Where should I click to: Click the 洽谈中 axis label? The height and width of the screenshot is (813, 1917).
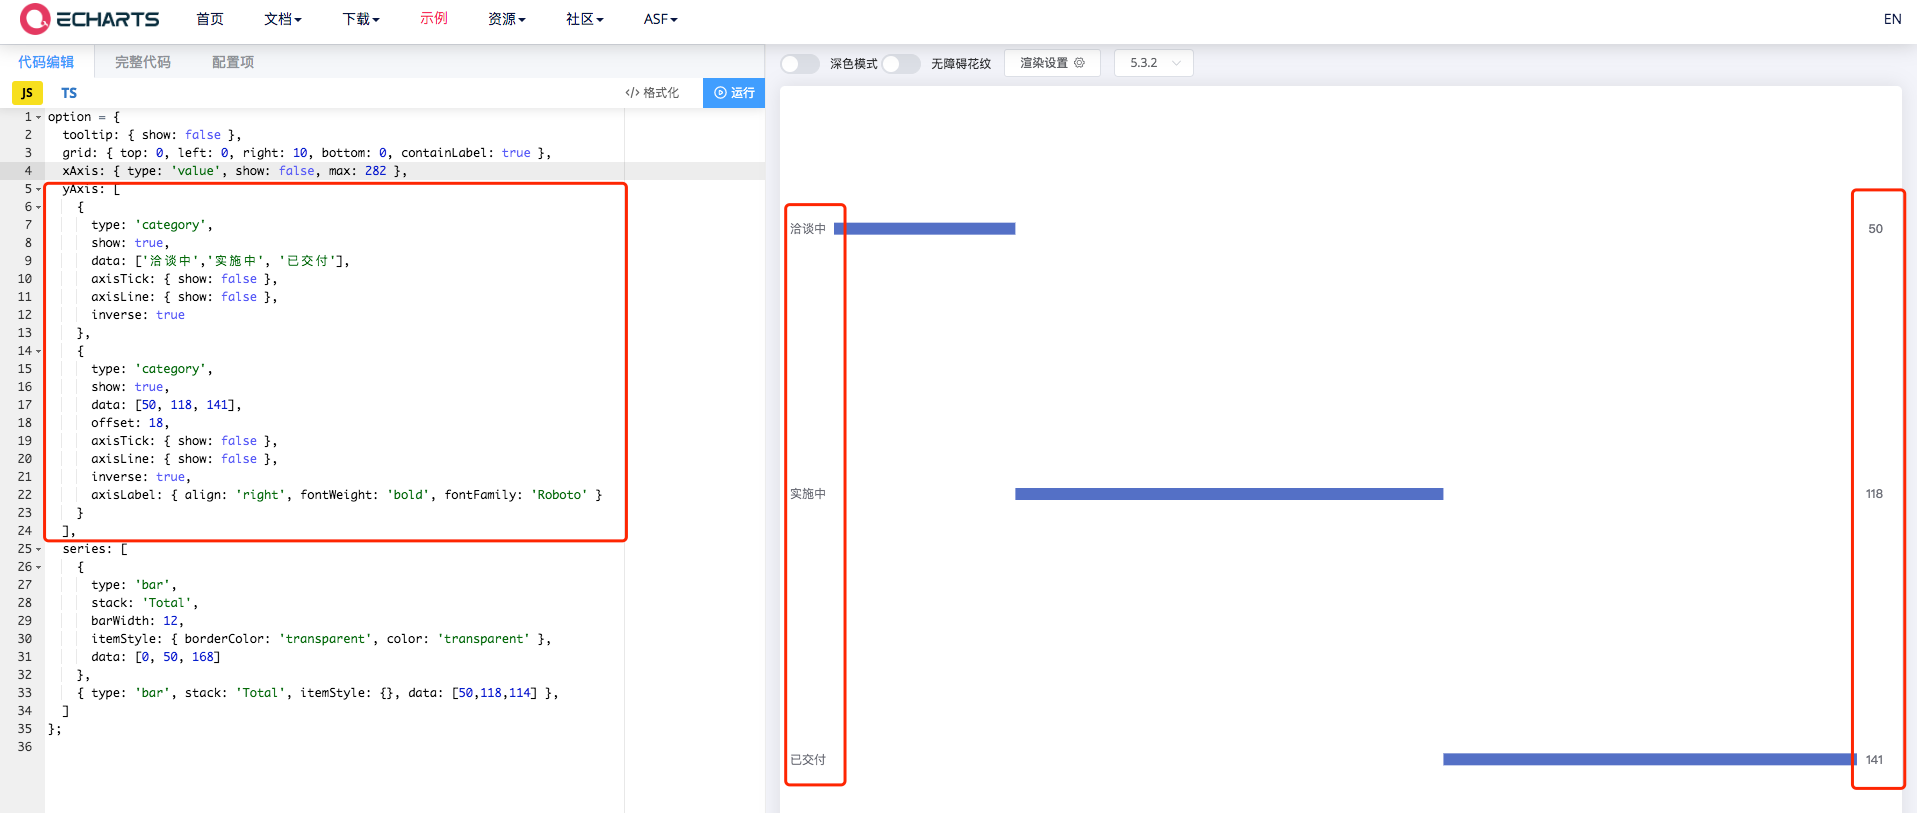808,229
